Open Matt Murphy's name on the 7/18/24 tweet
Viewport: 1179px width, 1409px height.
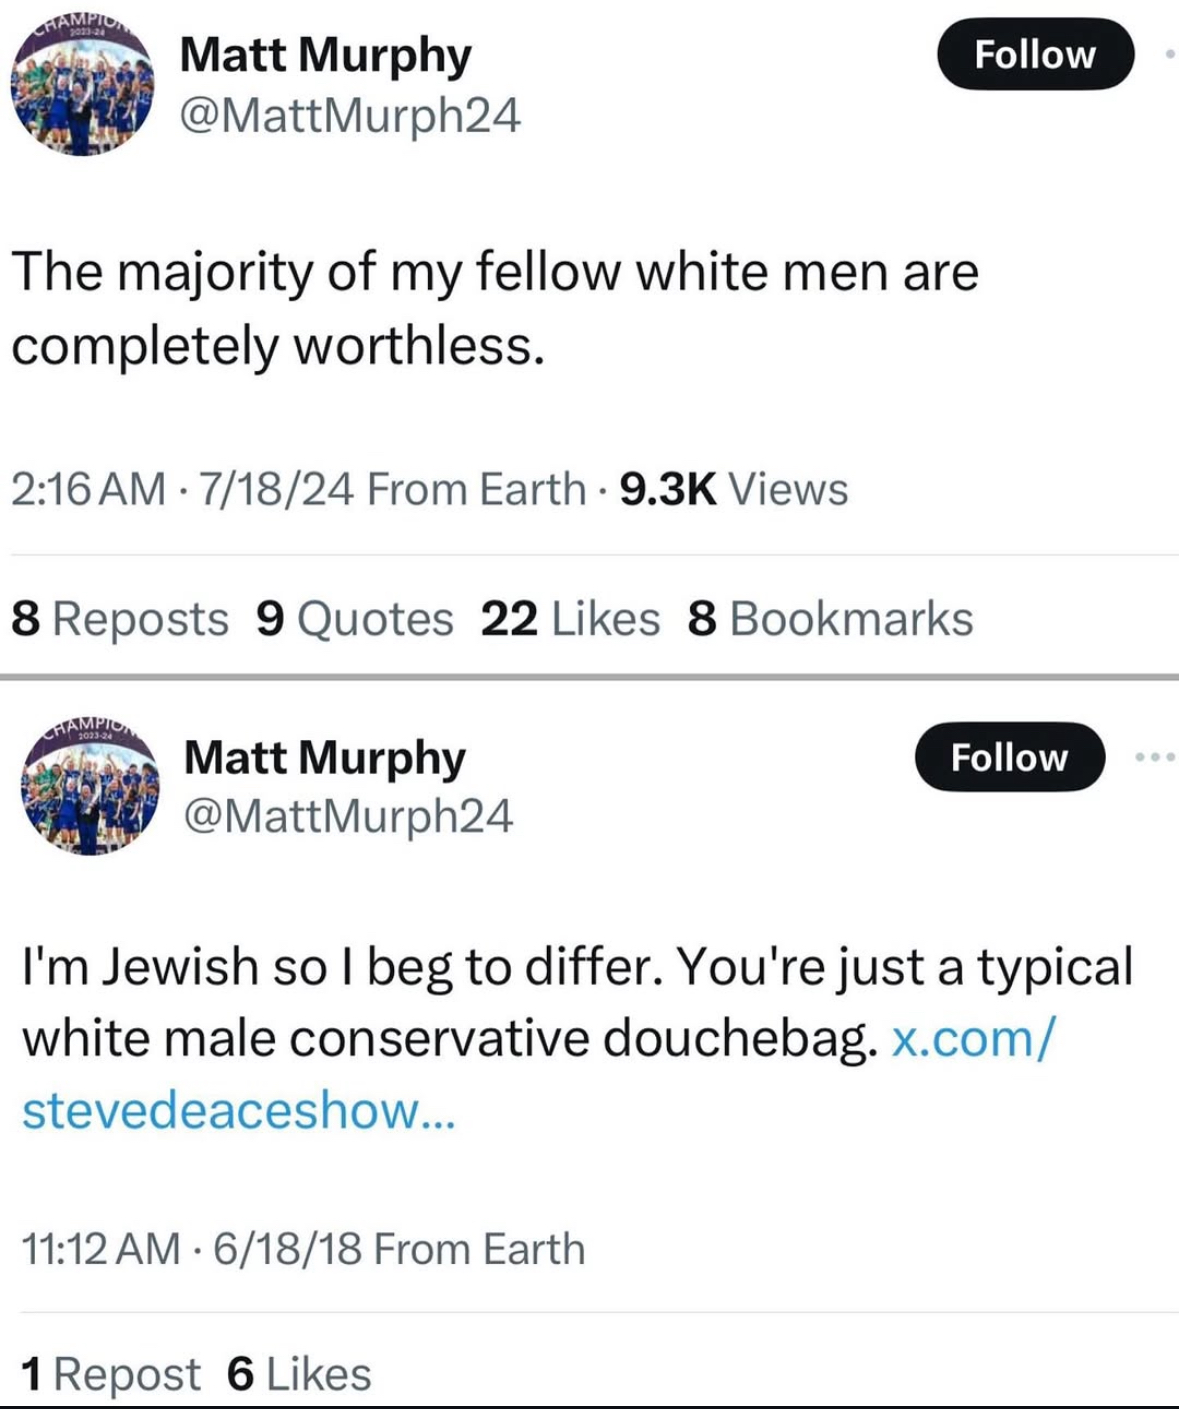(325, 55)
